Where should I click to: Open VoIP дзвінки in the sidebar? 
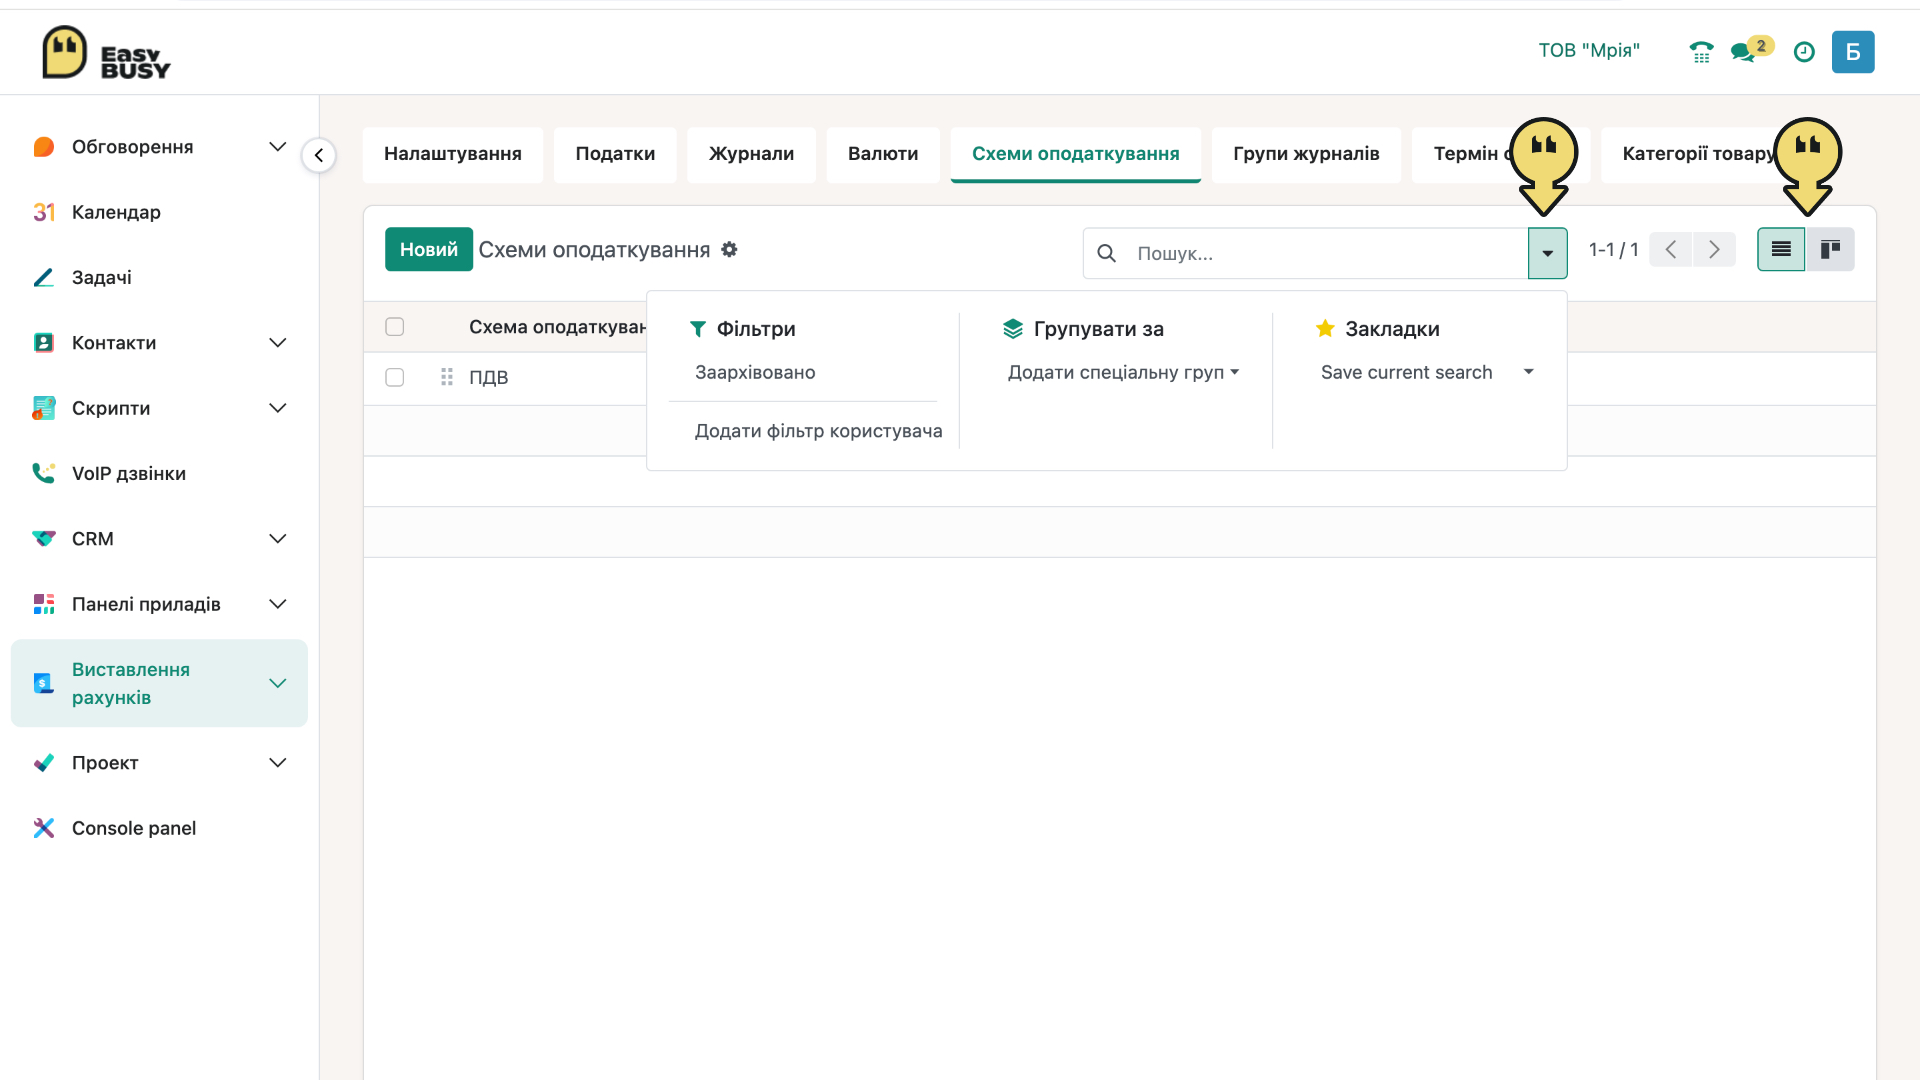click(129, 473)
